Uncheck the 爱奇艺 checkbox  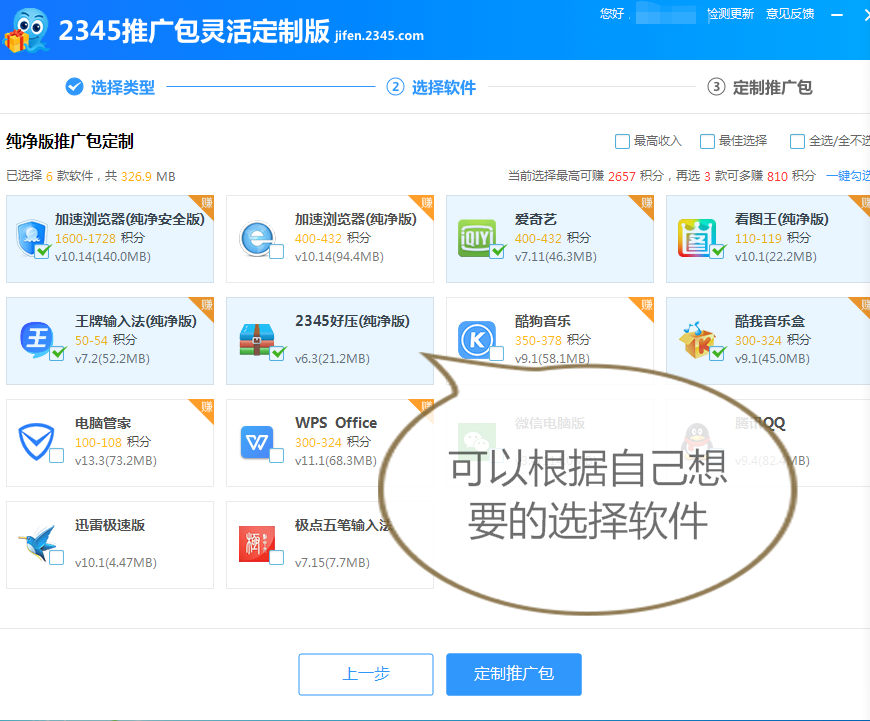497,251
